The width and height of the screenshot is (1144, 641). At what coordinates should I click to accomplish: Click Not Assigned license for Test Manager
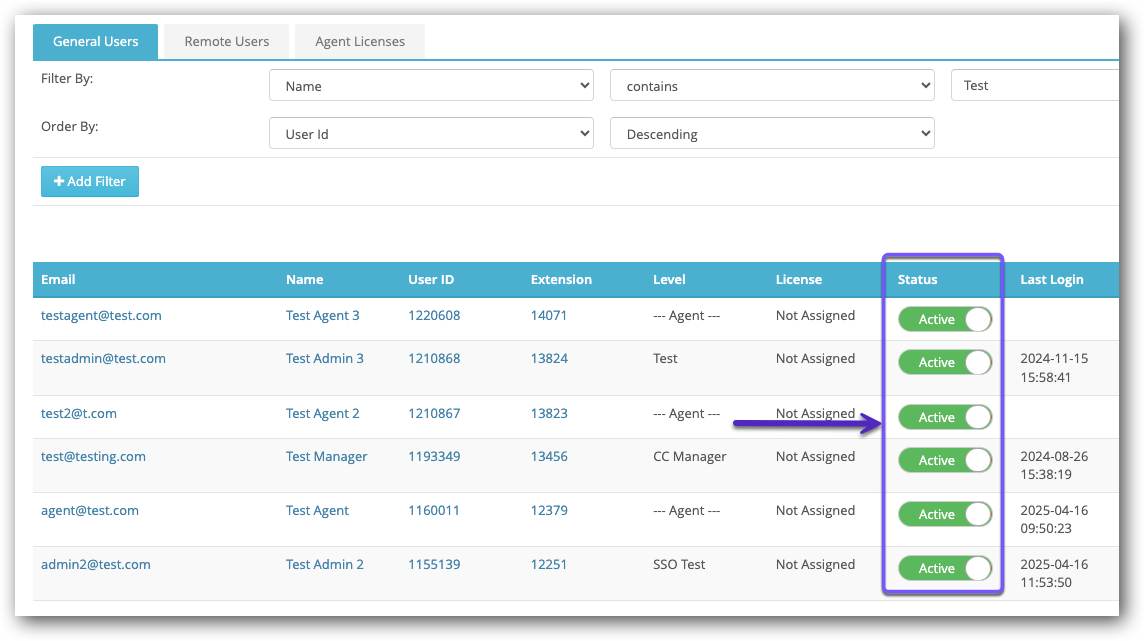click(x=816, y=457)
